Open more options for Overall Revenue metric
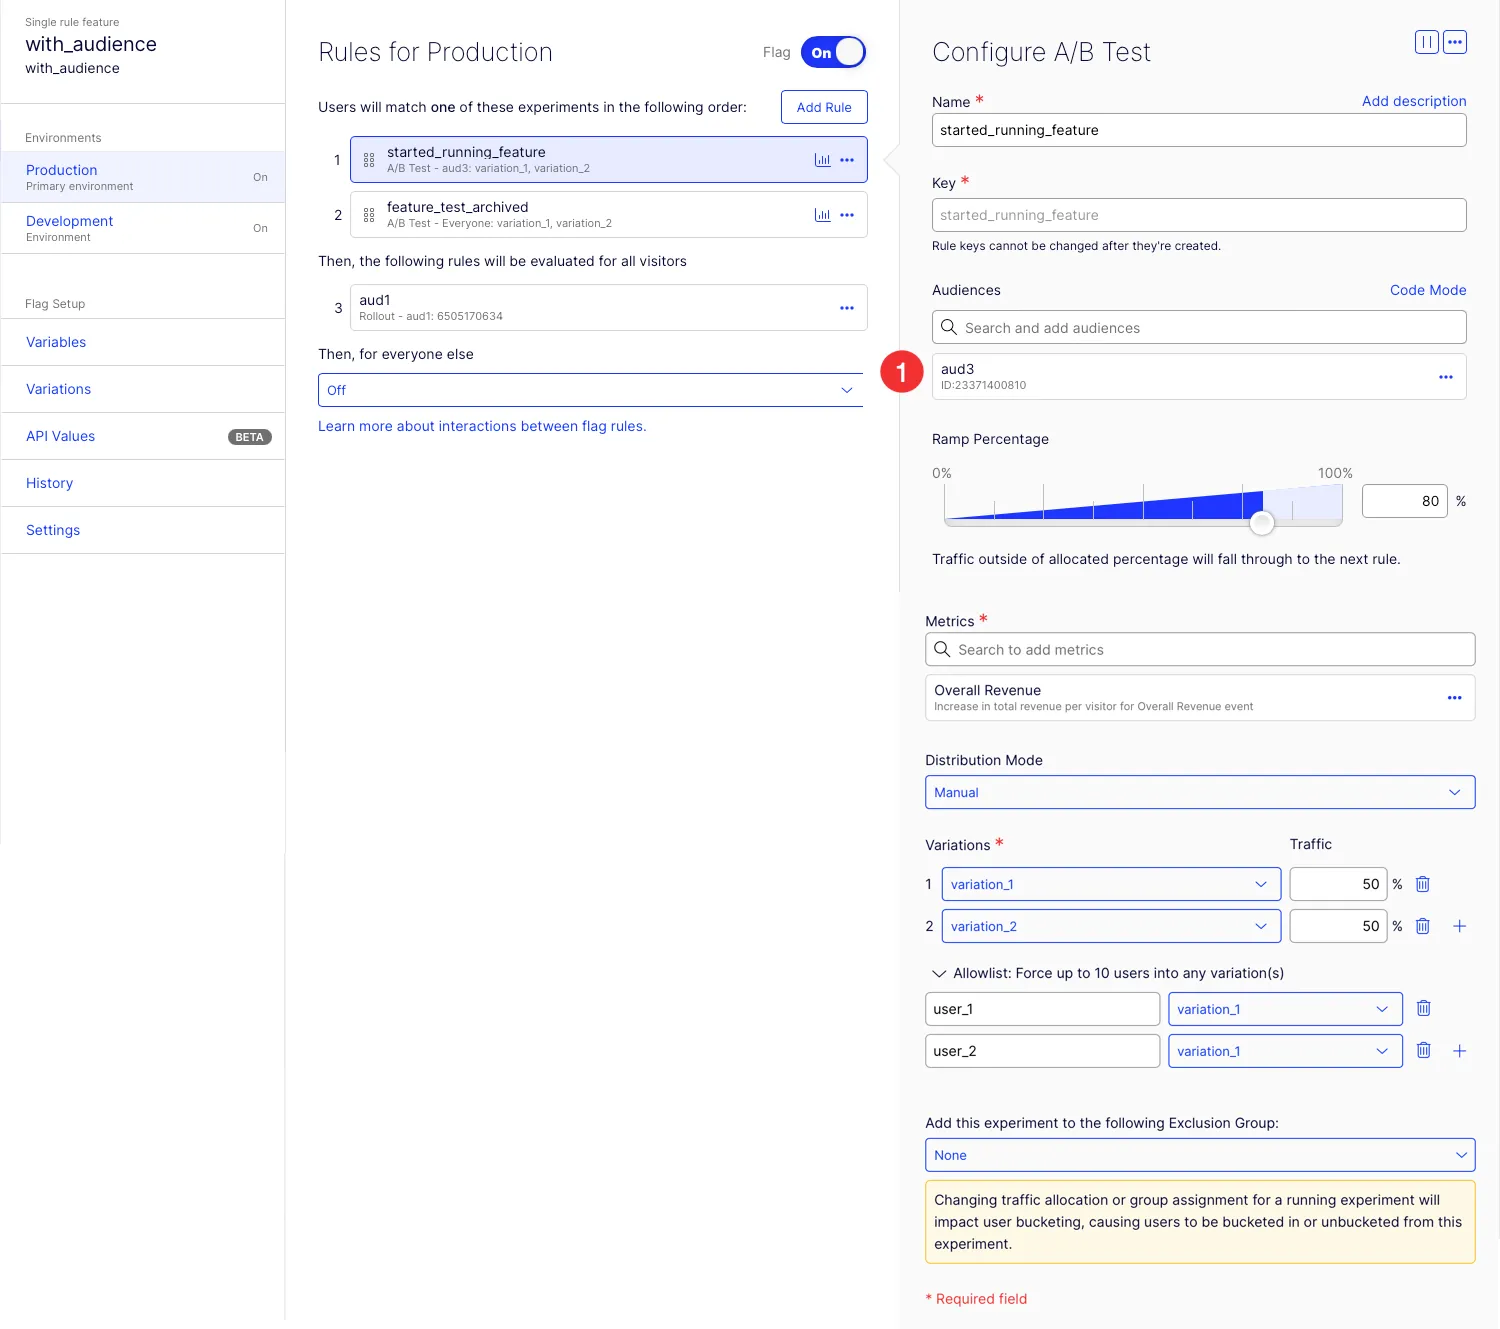 1455,698
